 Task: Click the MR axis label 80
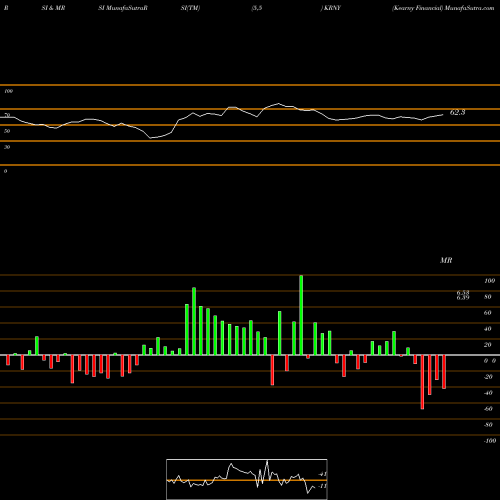tap(488, 297)
